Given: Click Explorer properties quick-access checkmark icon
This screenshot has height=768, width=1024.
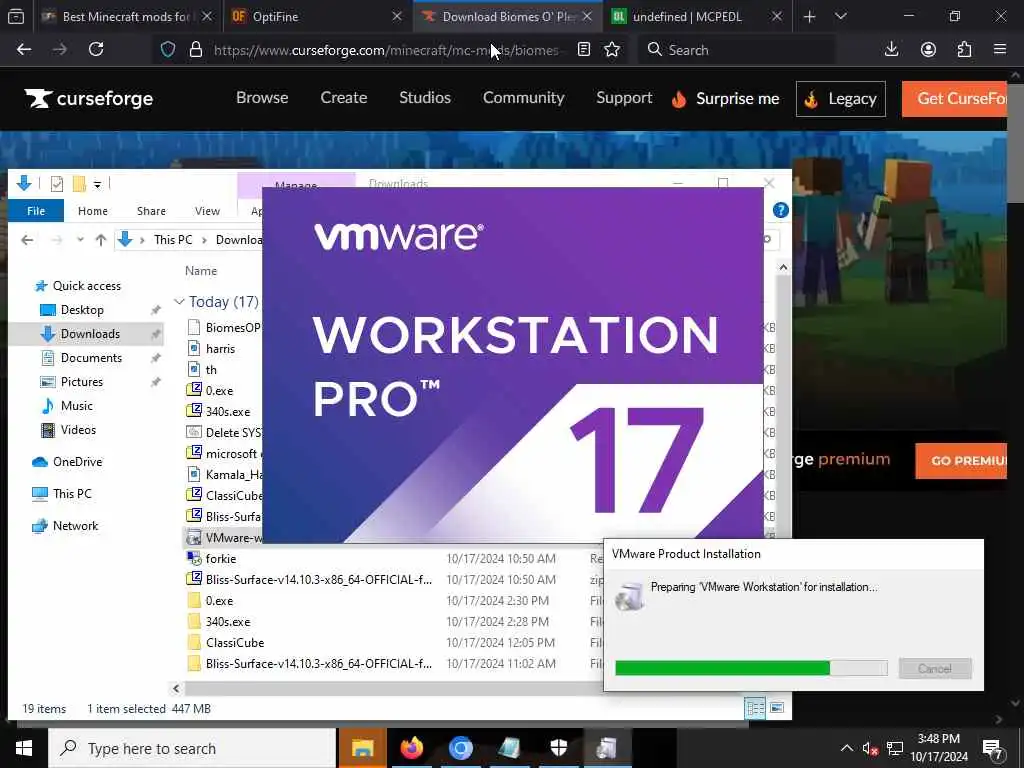Looking at the screenshot, I should click(x=57, y=184).
